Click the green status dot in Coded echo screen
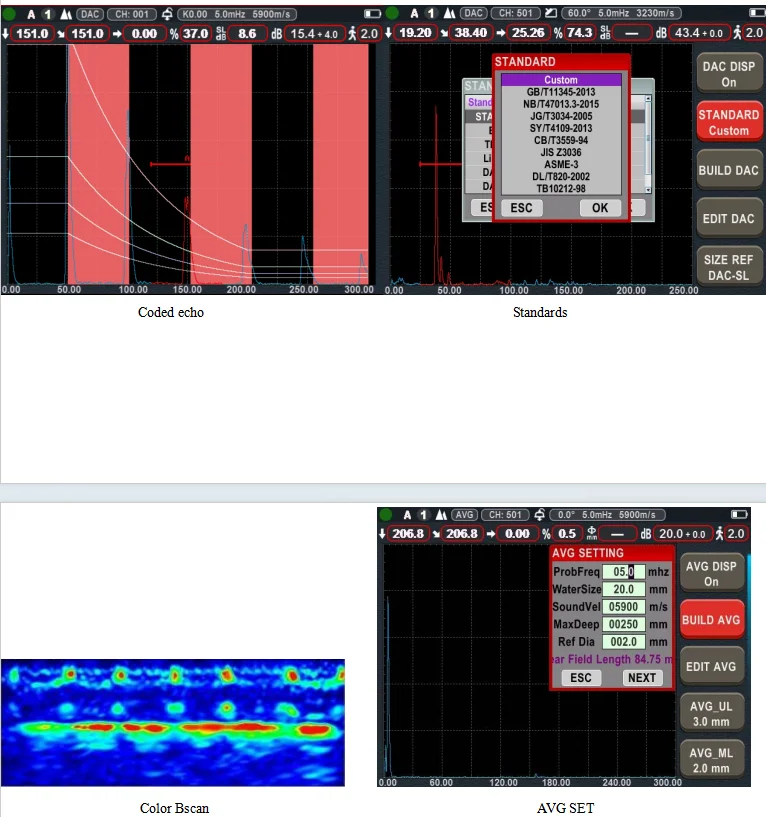The height and width of the screenshot is (817, 766). (x=10, y=14)
